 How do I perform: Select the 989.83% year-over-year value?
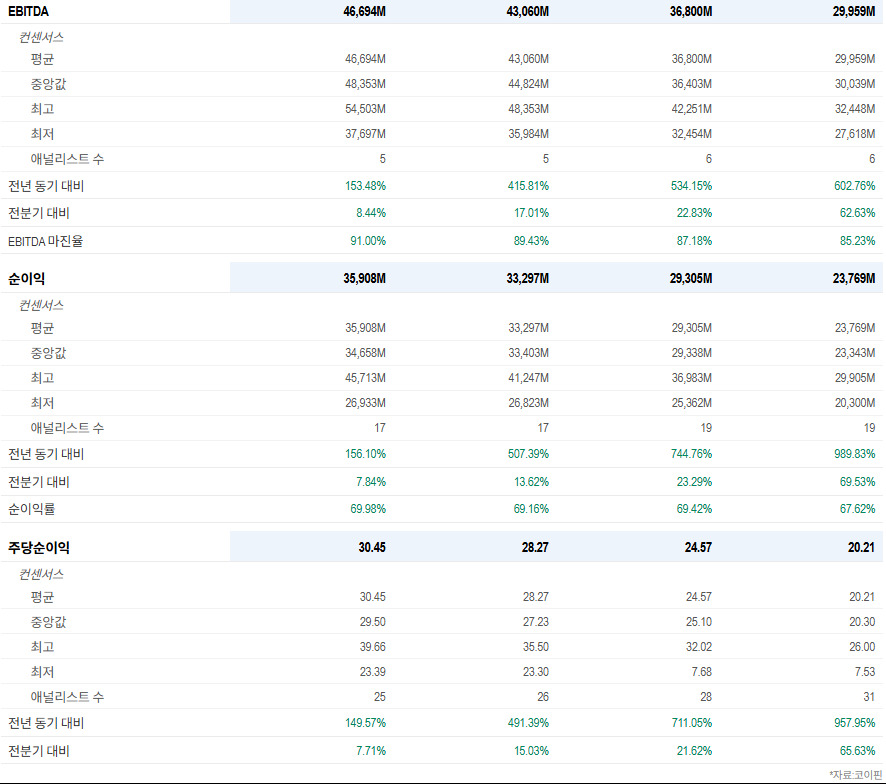coord(854,454)
